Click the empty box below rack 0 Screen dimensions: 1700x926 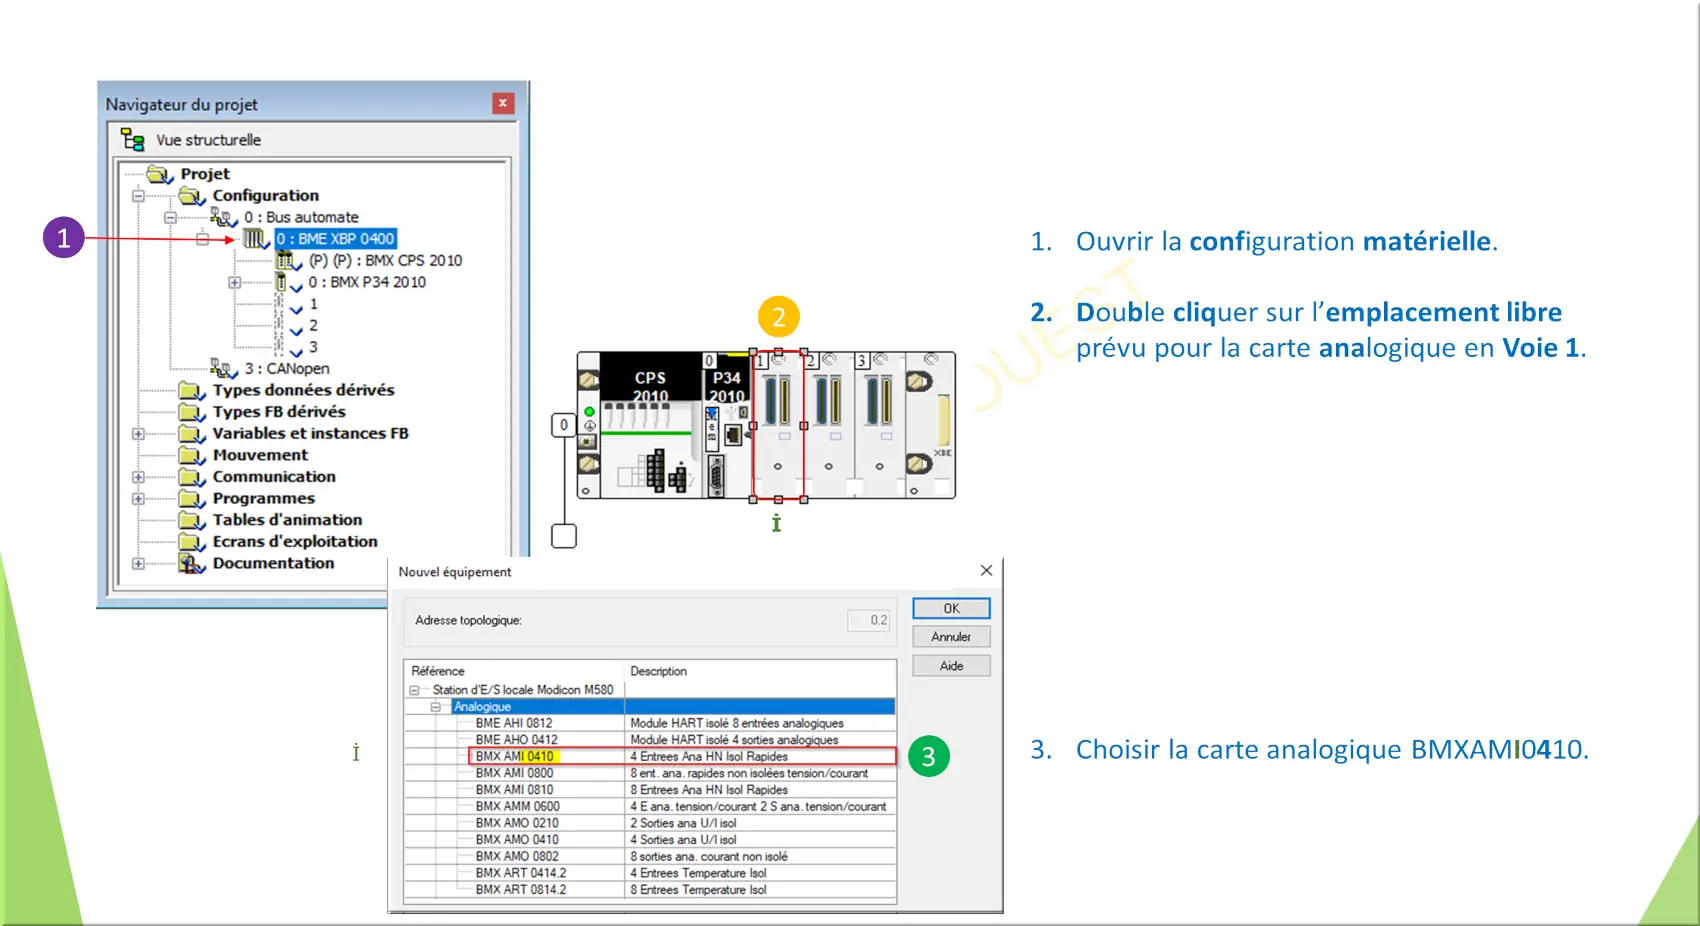[x=564, y=536]
